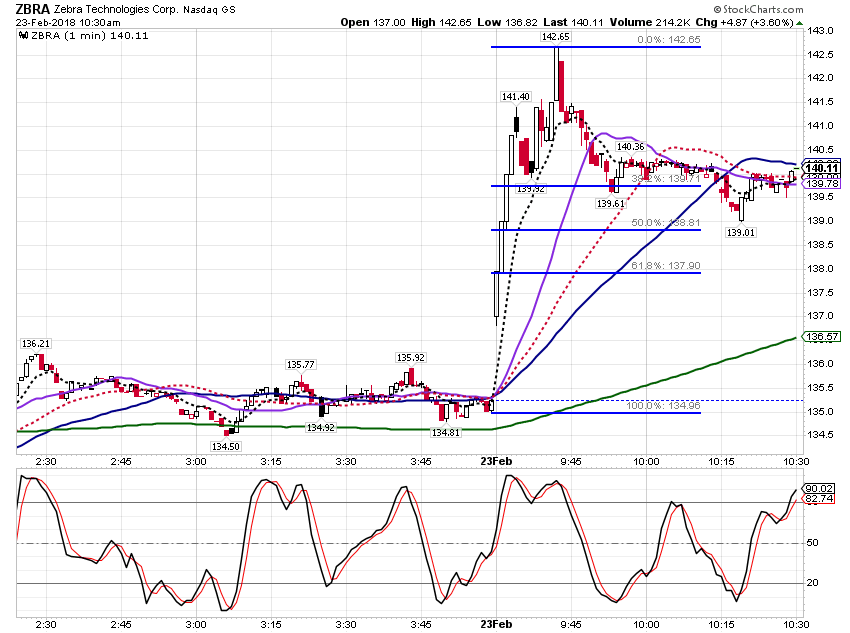
Task: Click the Low 136.82 value in header
Action: [x=507, y=22]
